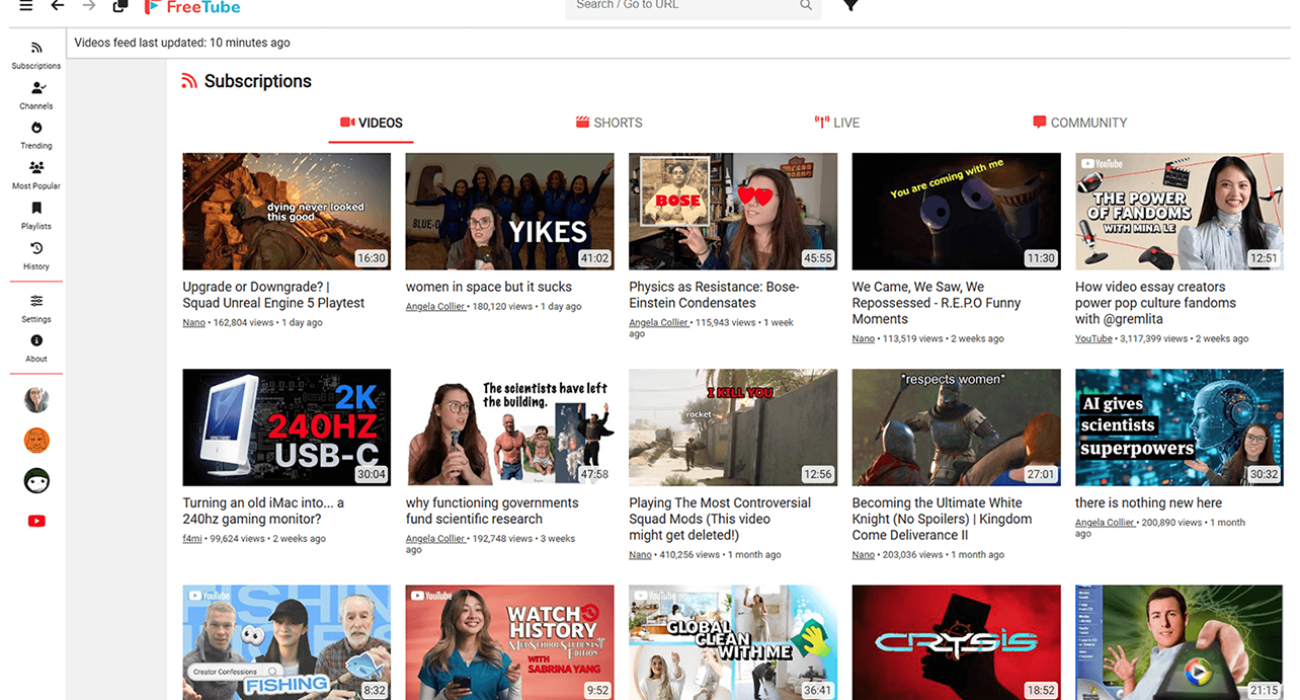Play the Crysis video thumbnail
Viewport: 1300px width, 700px height.
(x=955, y=643)
